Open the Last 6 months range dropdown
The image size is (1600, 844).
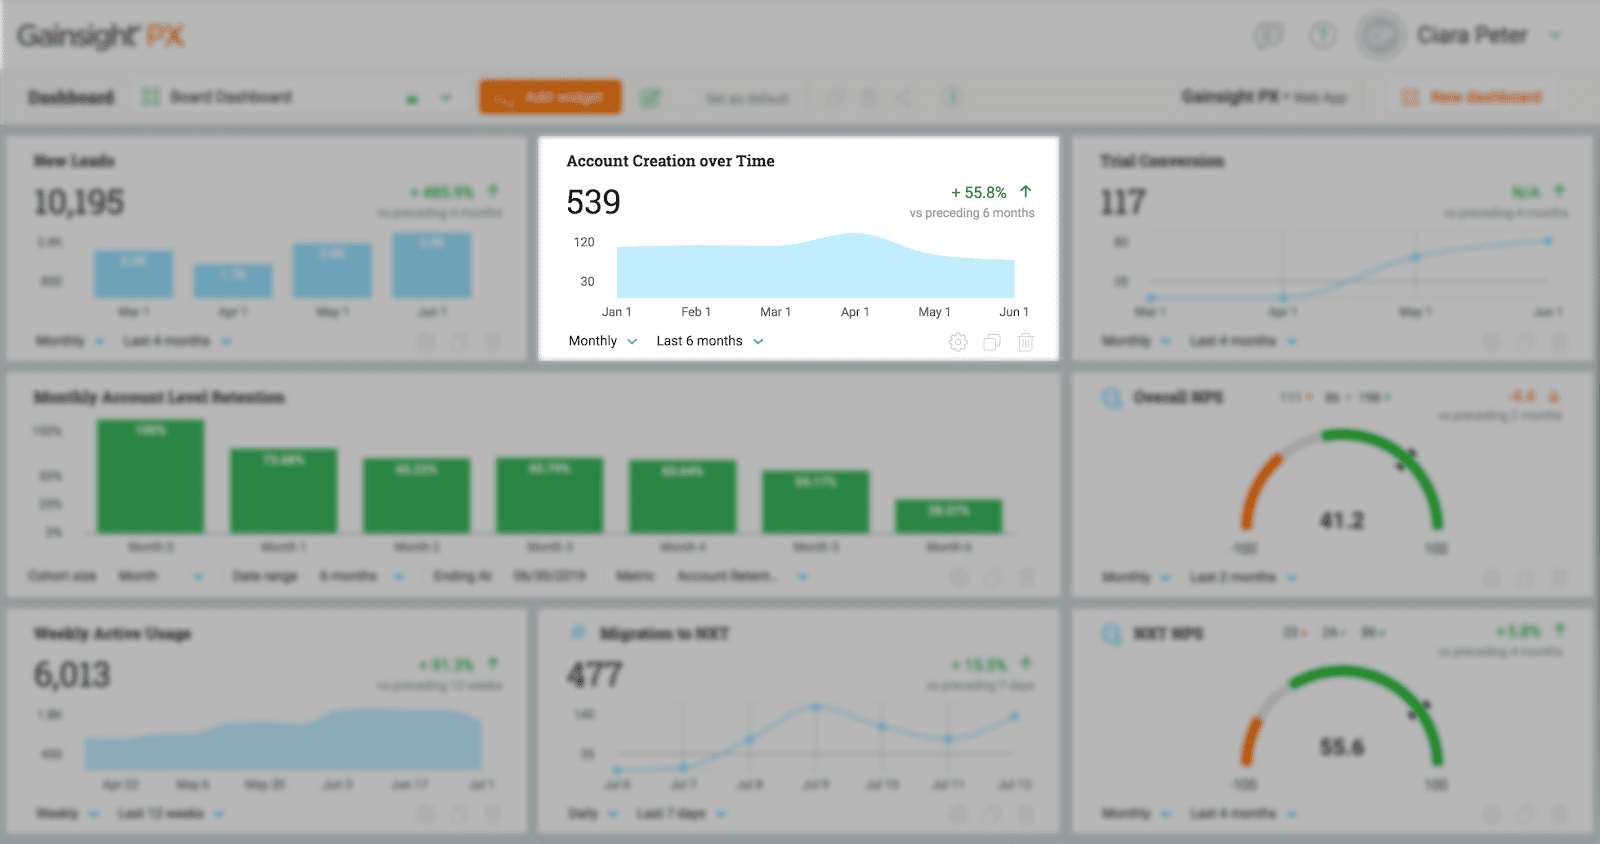point(709,341)
